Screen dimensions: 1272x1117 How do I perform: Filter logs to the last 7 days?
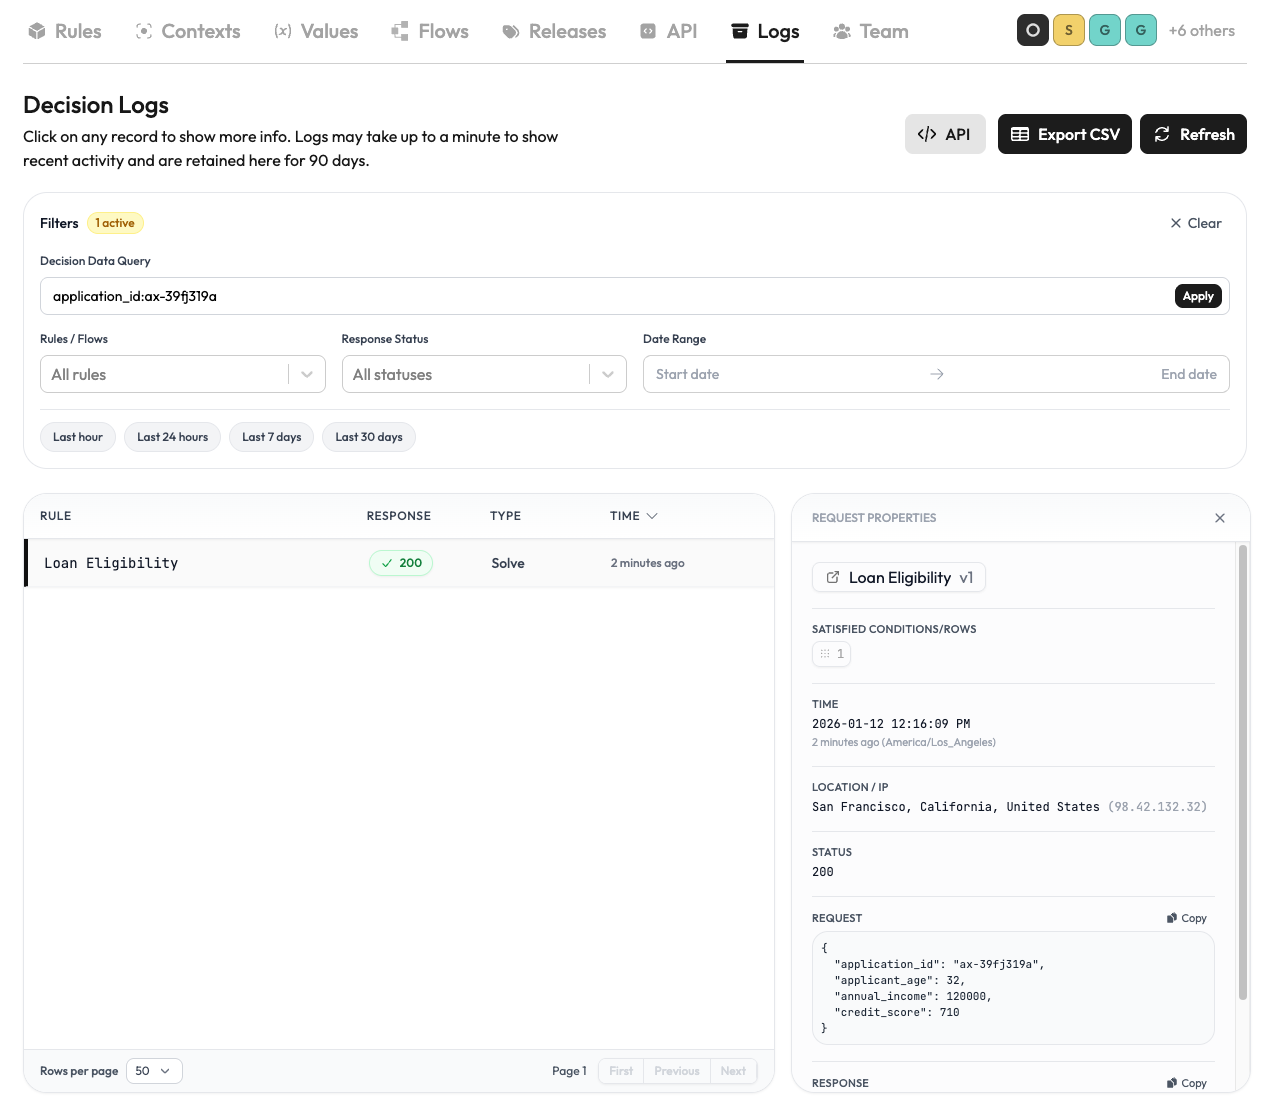(271, 437)
